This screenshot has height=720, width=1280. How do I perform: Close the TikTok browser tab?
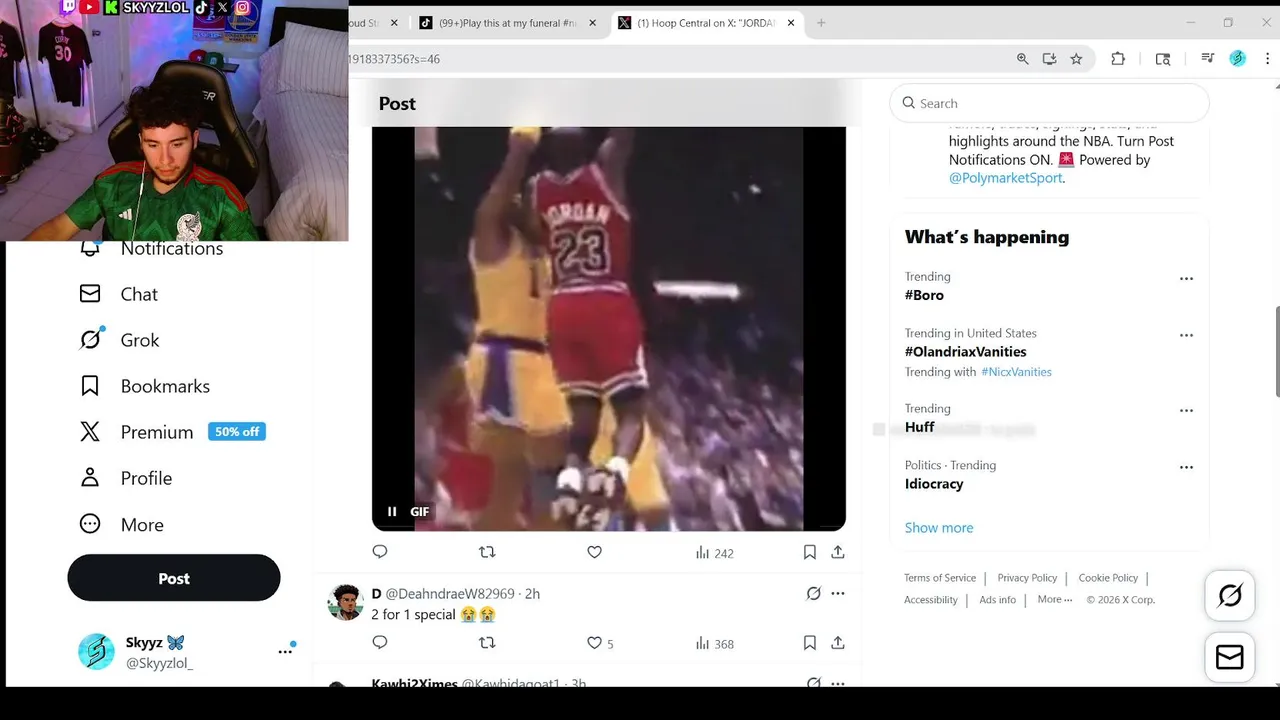click(x=592, y=23)
